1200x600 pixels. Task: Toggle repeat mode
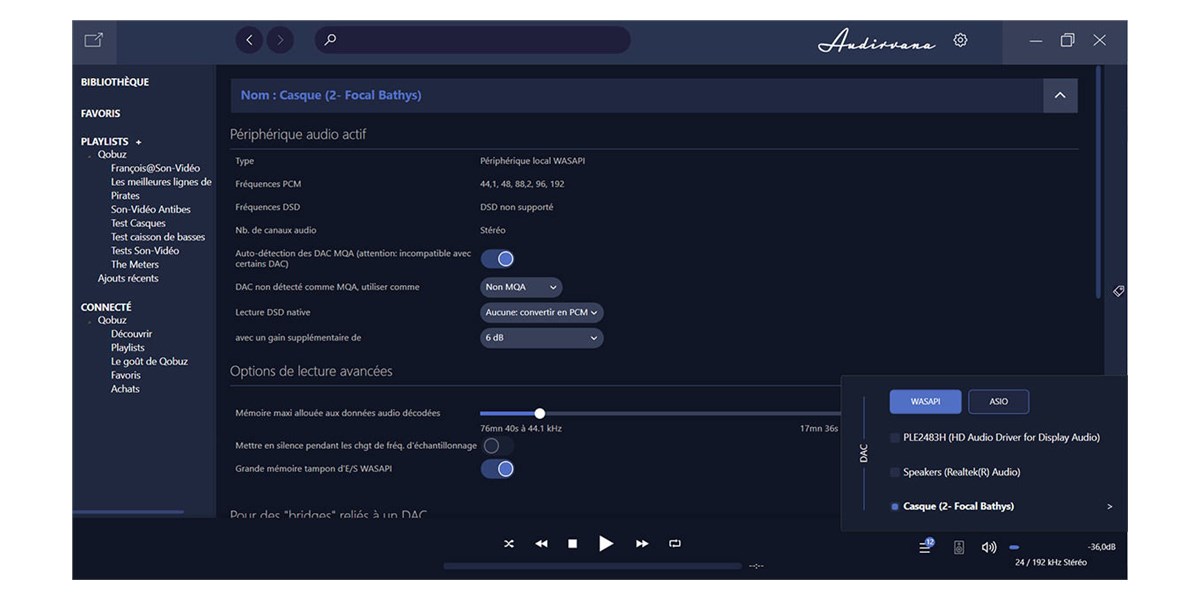pos(675,544)
